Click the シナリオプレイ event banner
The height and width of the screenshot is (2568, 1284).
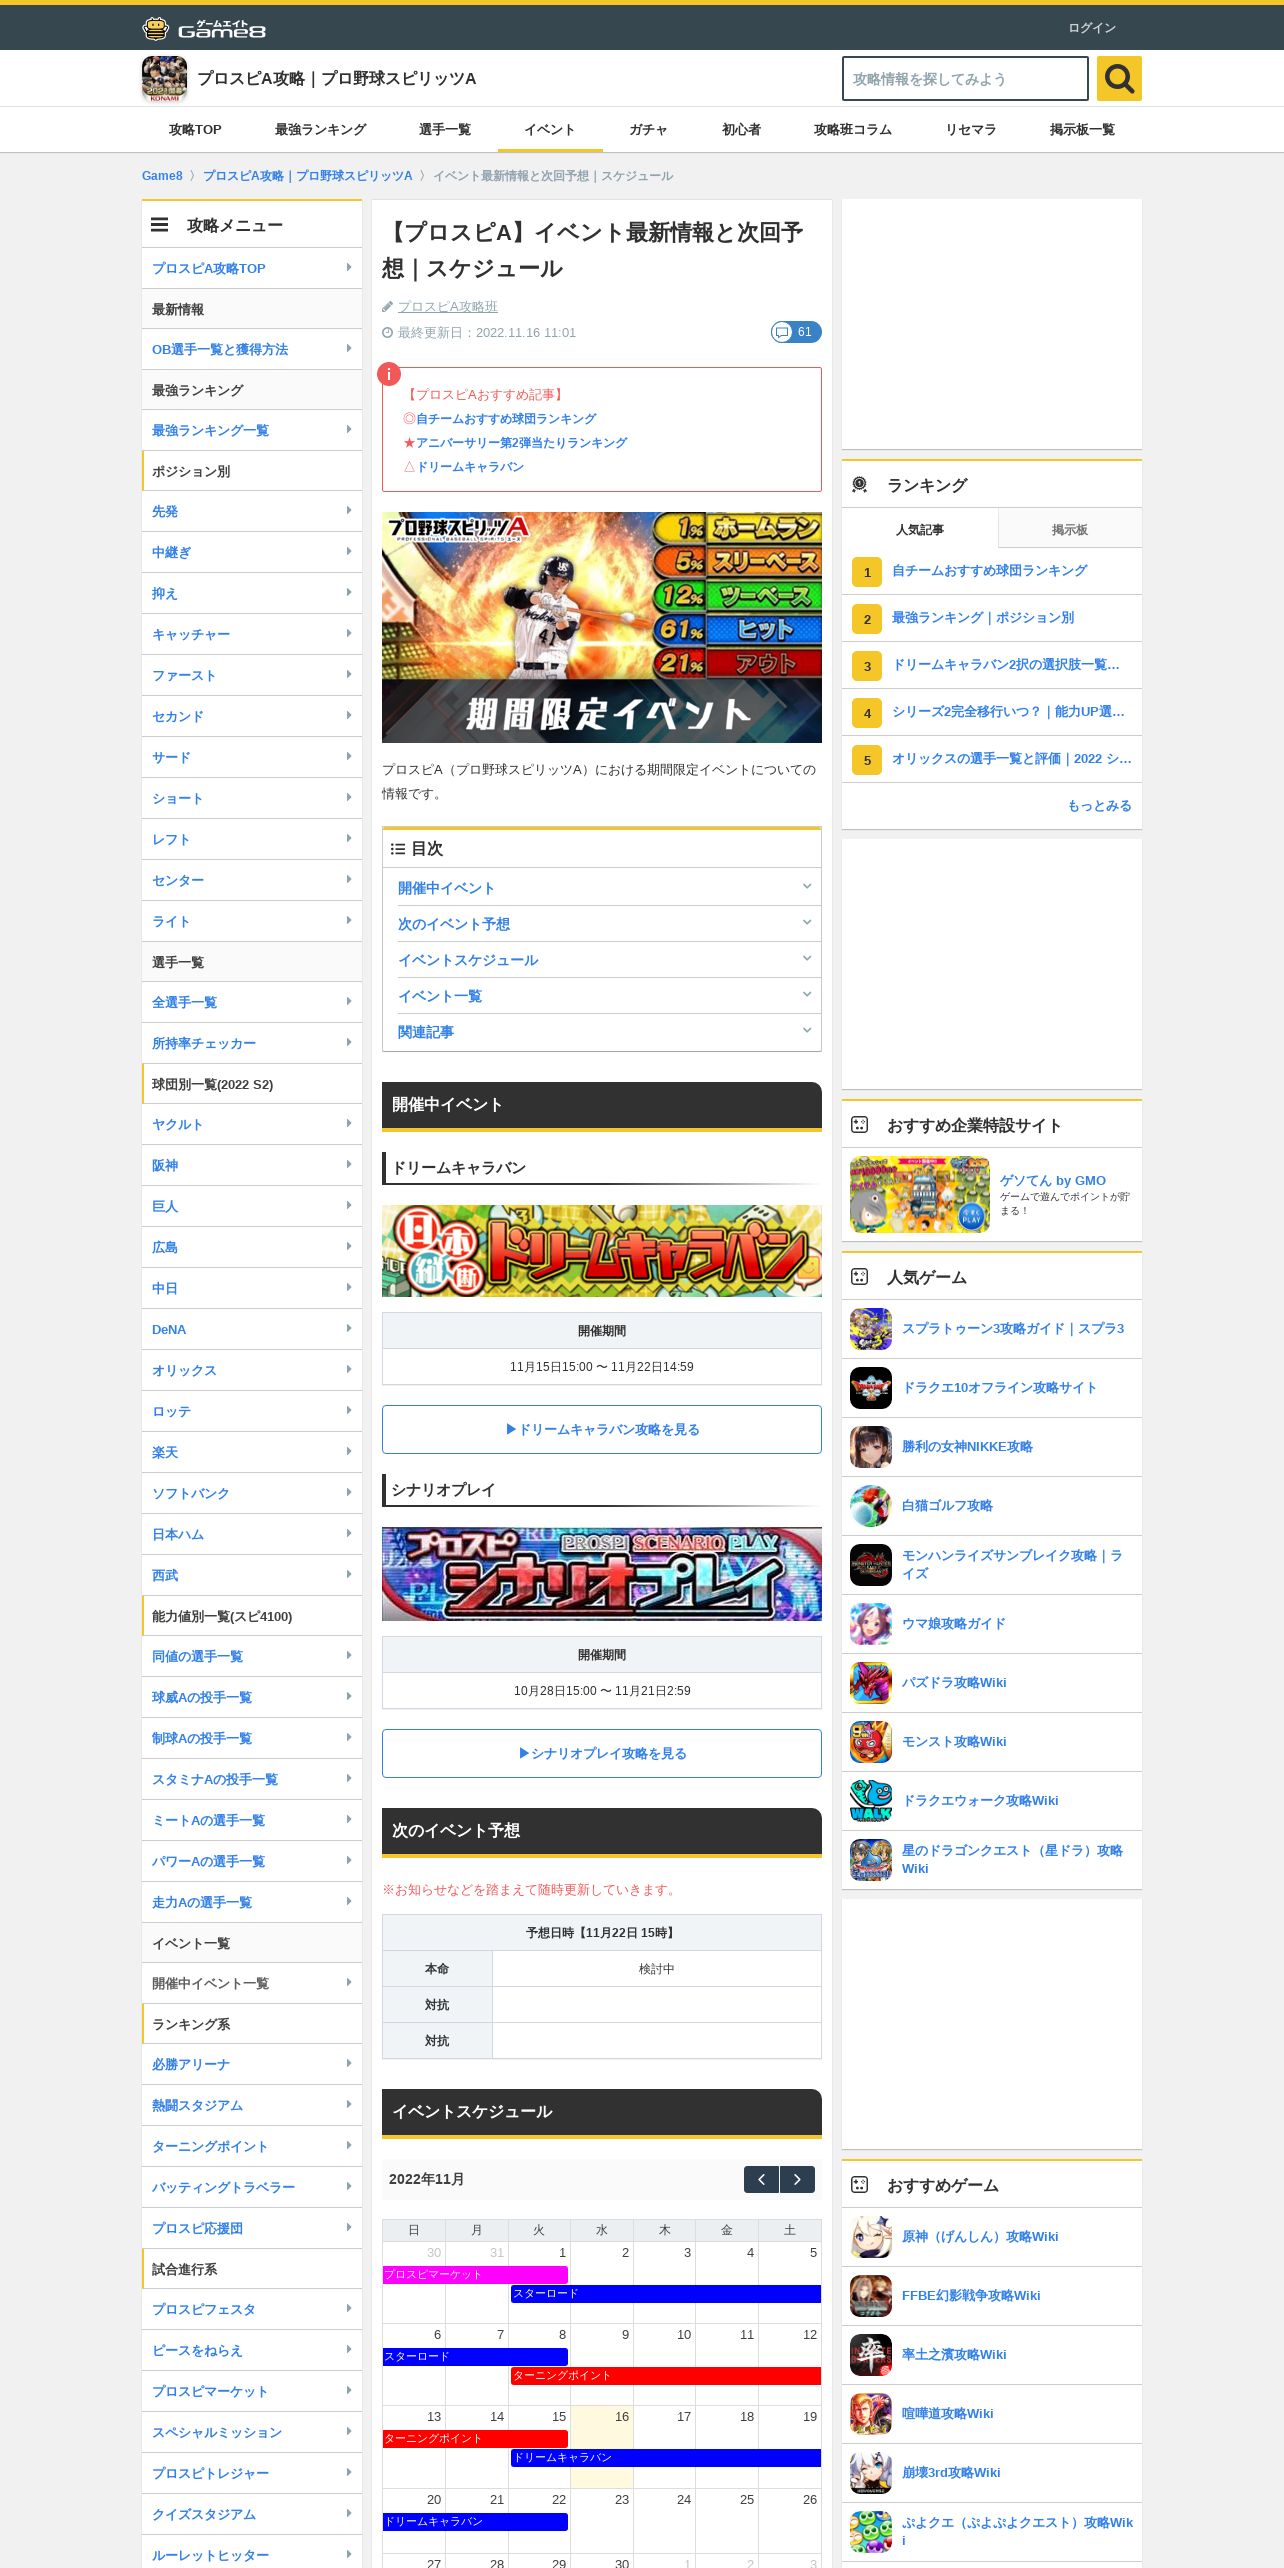coord(602,1574)
